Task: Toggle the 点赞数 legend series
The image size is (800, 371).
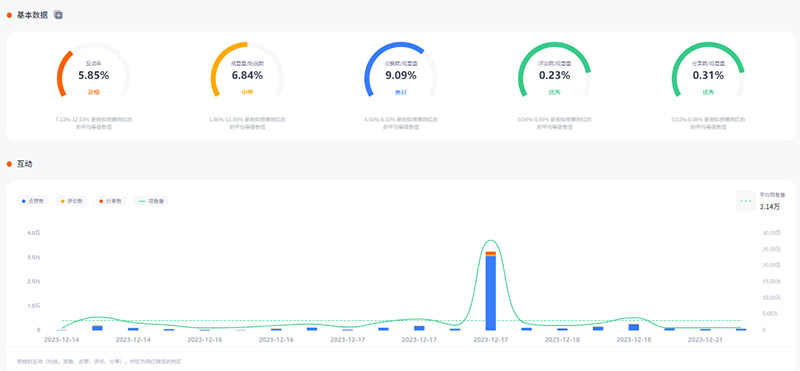Action: [33, 201]
